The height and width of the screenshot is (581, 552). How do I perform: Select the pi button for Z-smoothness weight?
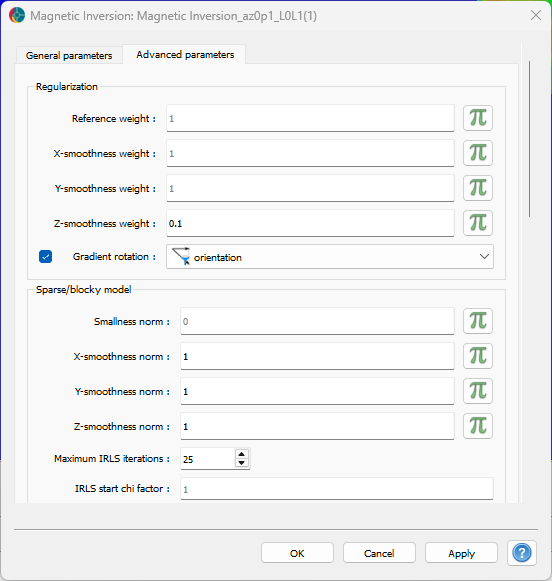[x=478, y=223]
